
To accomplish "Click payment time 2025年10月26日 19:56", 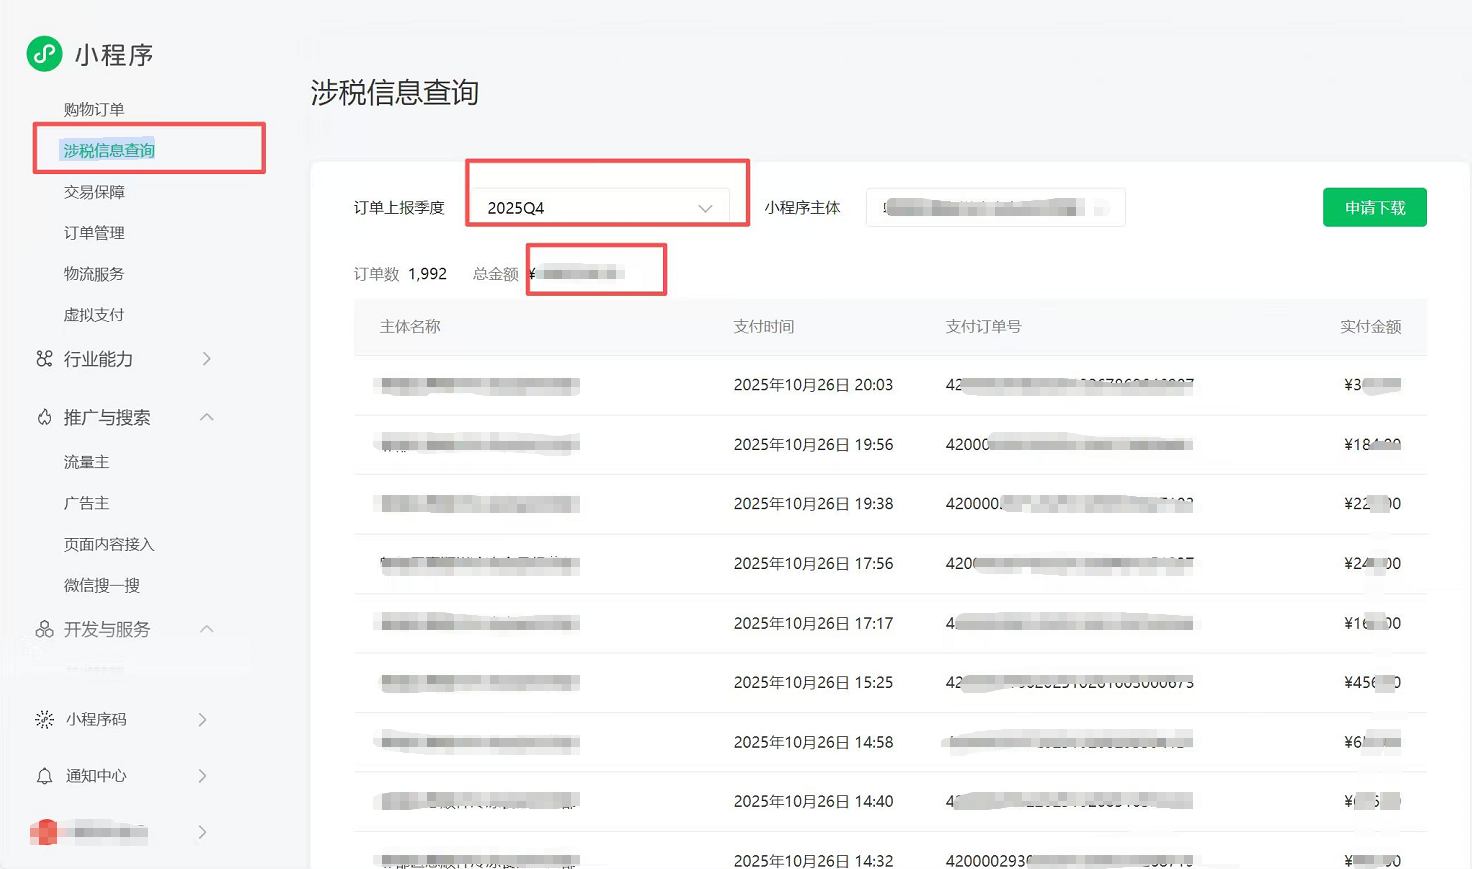I will (813, 445).
